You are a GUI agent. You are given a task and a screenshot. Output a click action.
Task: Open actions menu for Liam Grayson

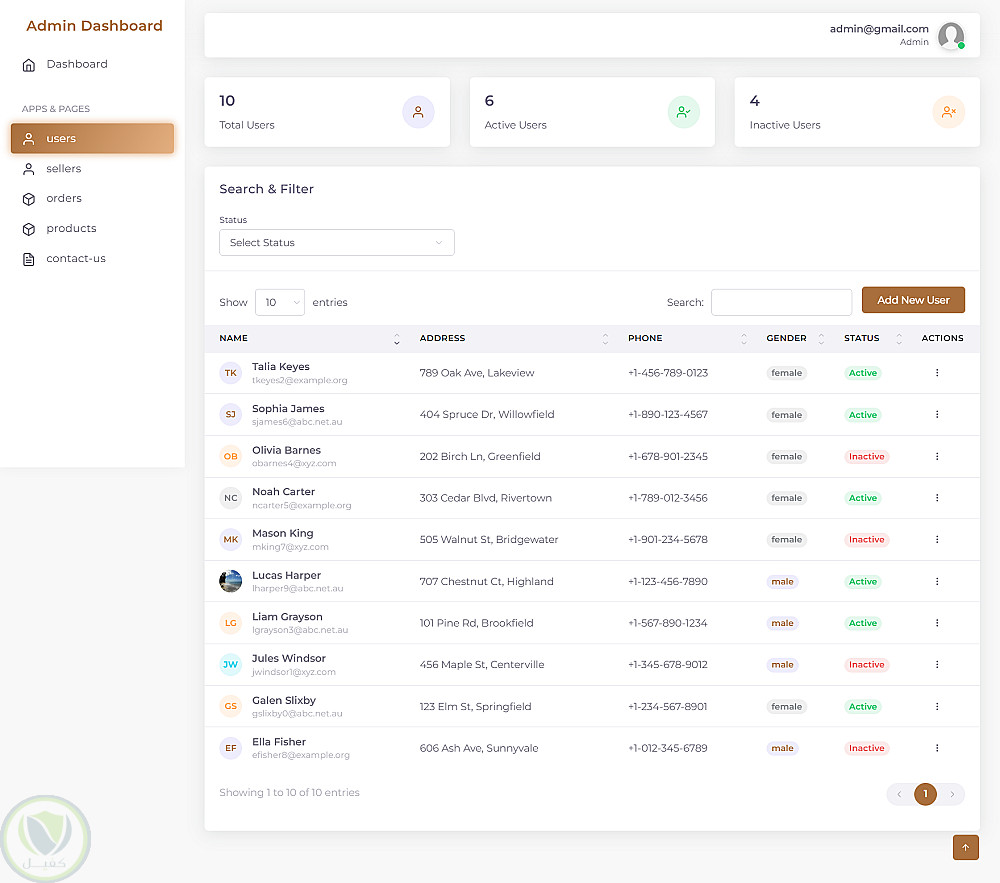tap(937, 623)
